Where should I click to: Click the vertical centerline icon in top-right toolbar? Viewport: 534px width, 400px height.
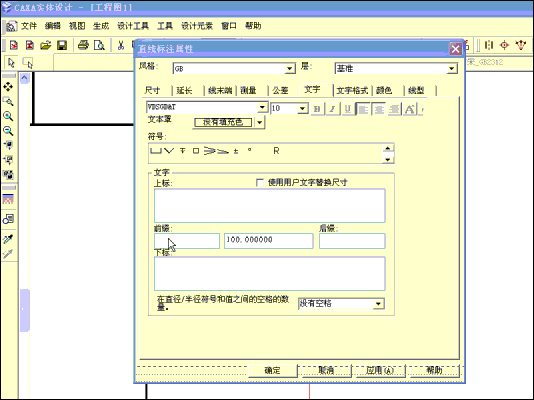coord(489,45)
